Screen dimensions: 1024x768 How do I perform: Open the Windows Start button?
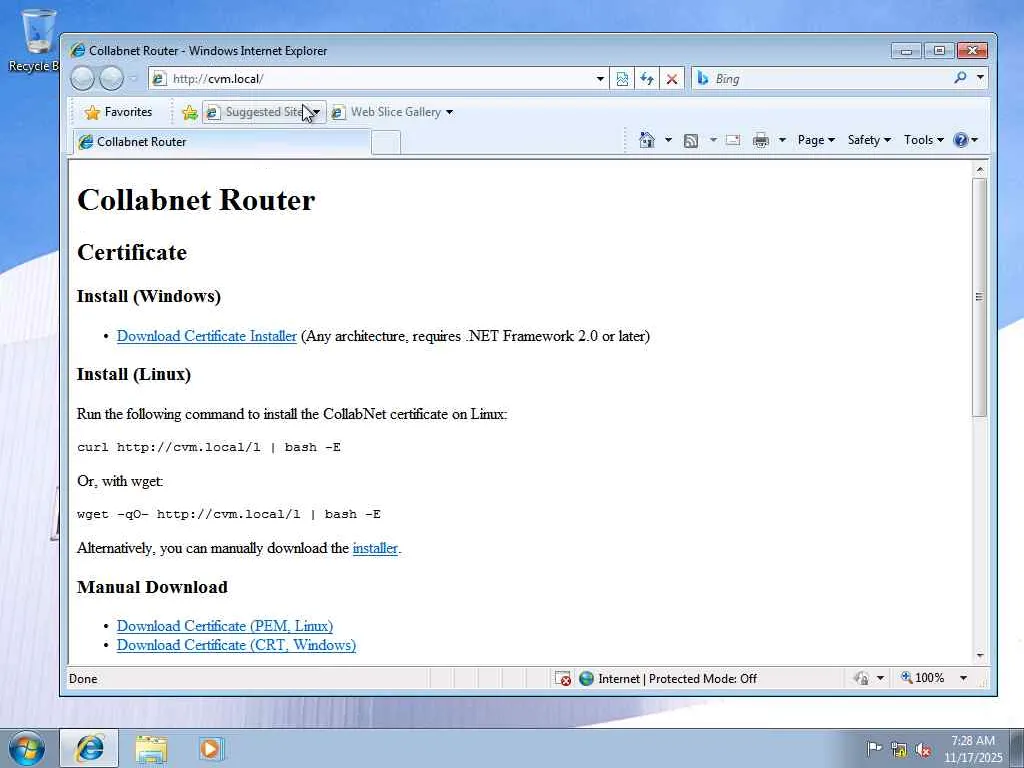pyautogui.click(x=27, y=748)
